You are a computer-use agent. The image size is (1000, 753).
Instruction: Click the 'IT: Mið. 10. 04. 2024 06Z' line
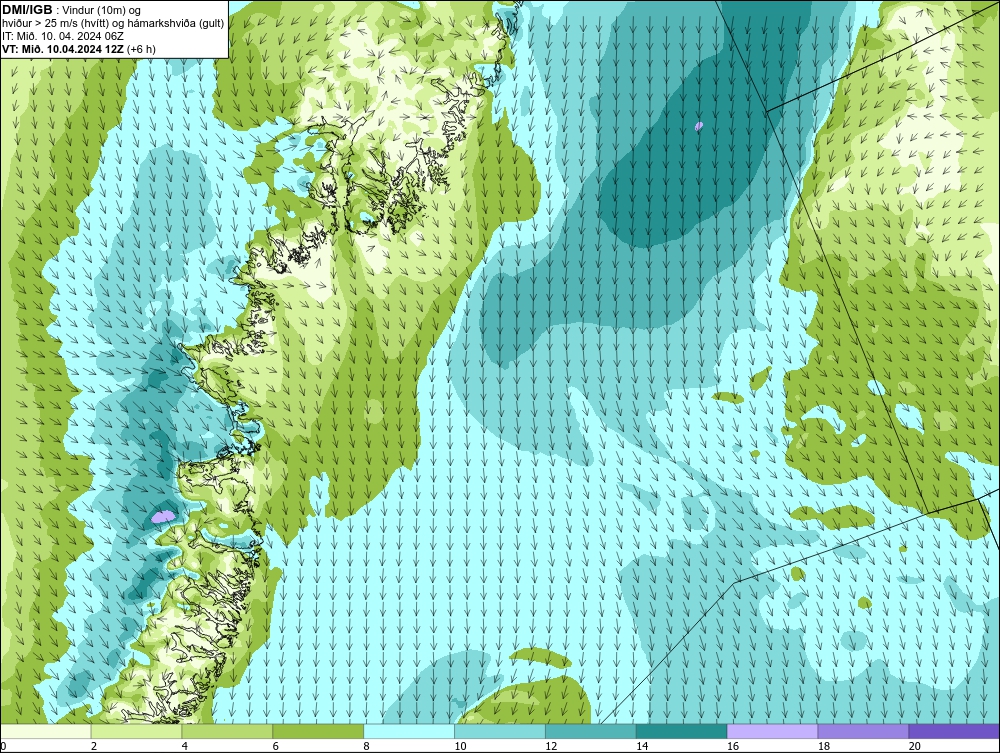(x=61, y=36)
